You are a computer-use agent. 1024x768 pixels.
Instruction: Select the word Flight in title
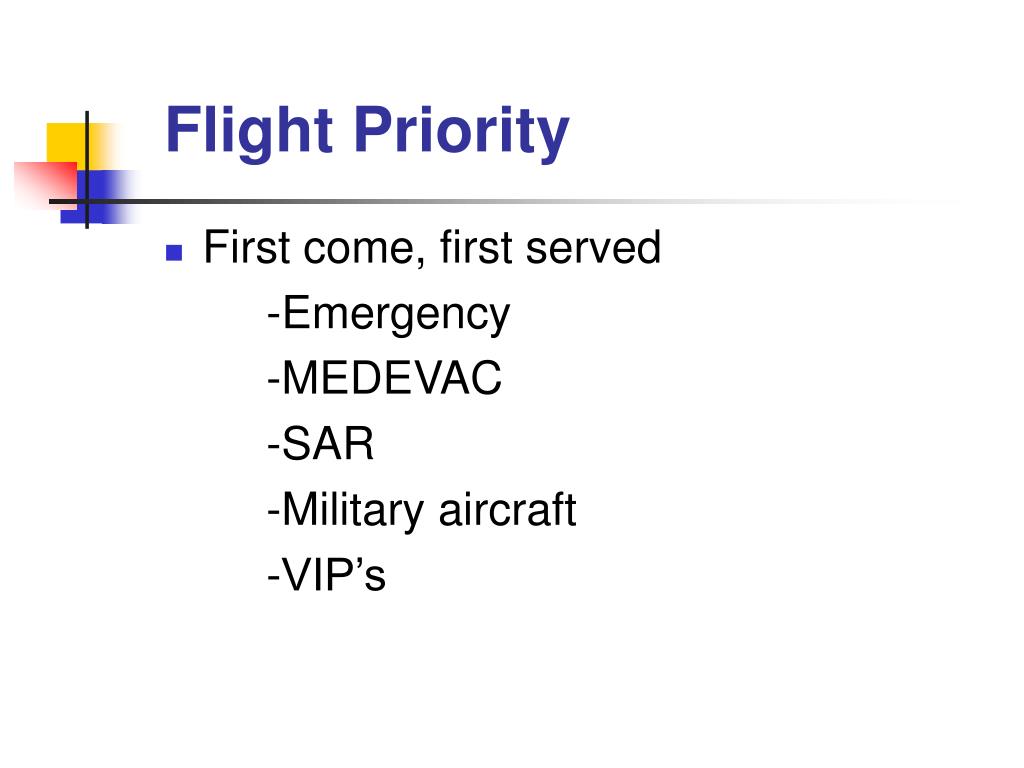coord(249,133)
